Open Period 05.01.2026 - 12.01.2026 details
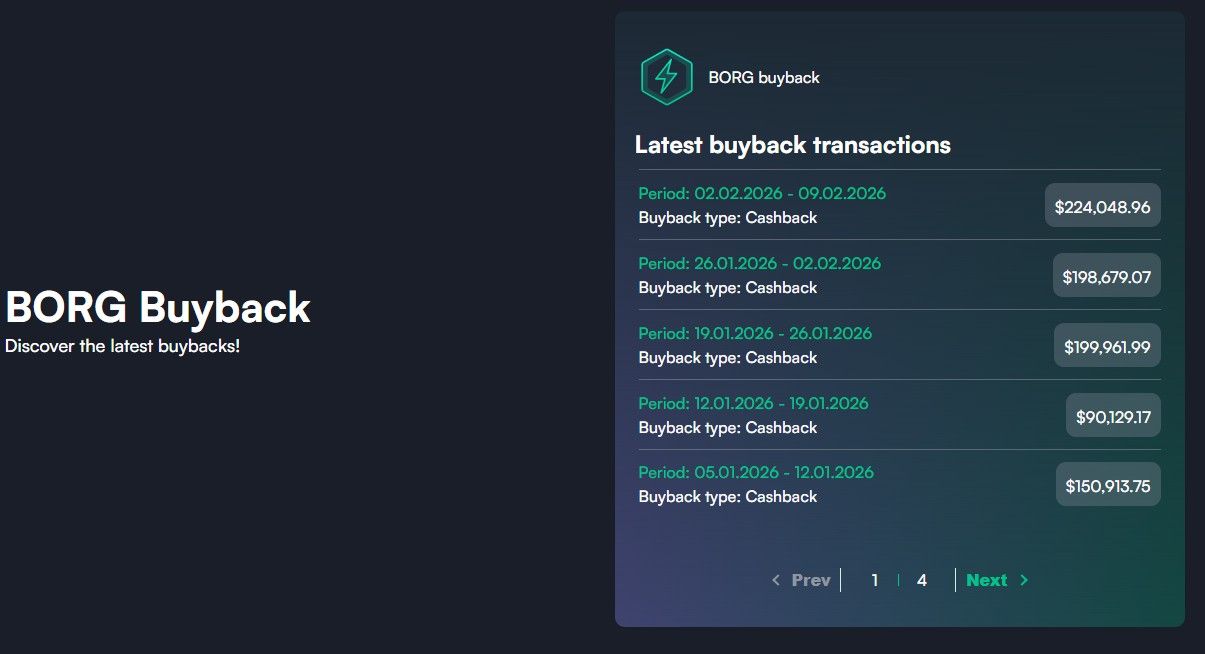The height and width of the screenshot is (654, 1205). 756,472
